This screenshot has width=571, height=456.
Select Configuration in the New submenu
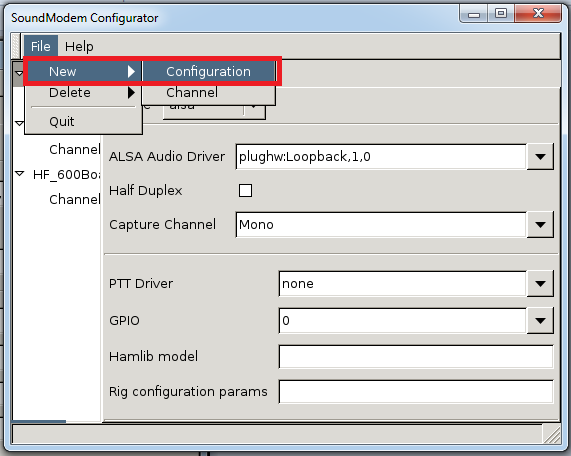[x=208, y=71]
